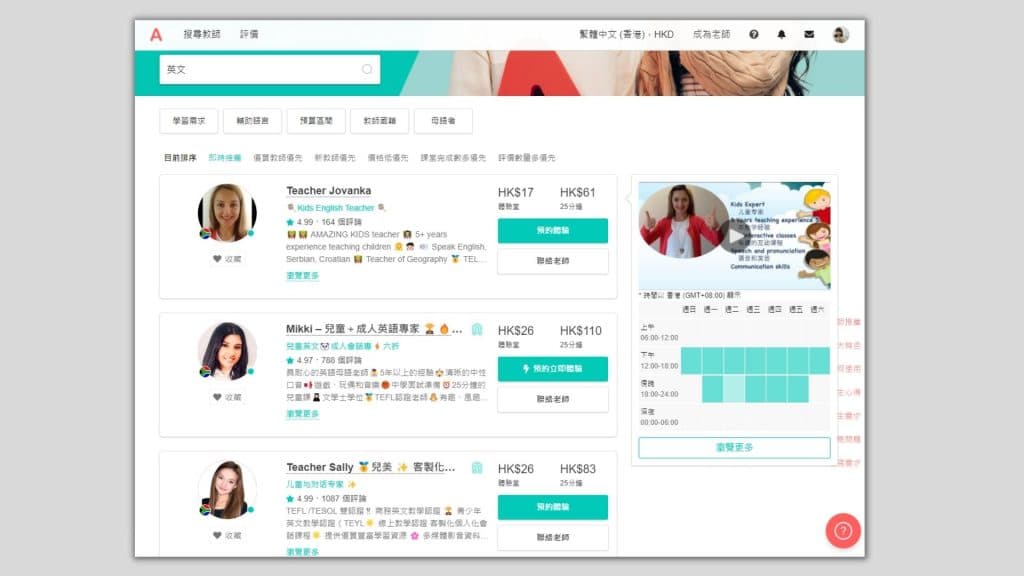Click 瀏覽更多 button below the schedule
Screen dimensions: 1024x576
[x=734, y=448]
